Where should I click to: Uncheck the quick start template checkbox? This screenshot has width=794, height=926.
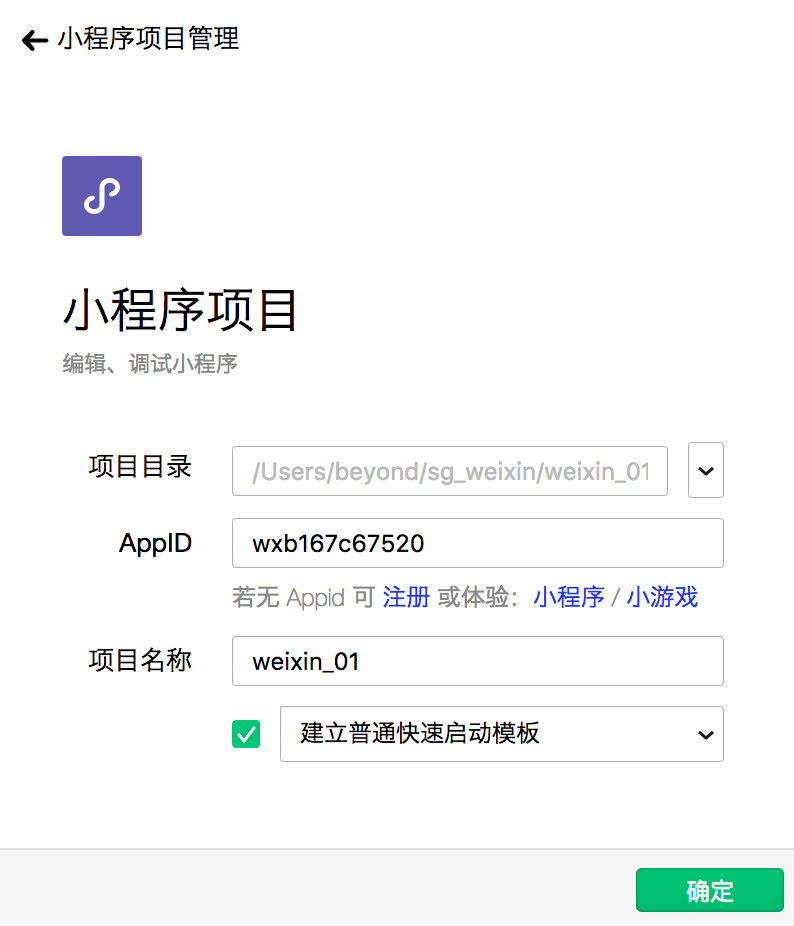click(246, 734)
